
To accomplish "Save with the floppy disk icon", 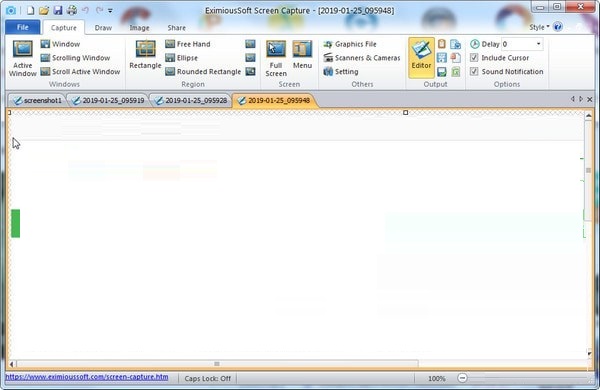I will coord(58,10).
